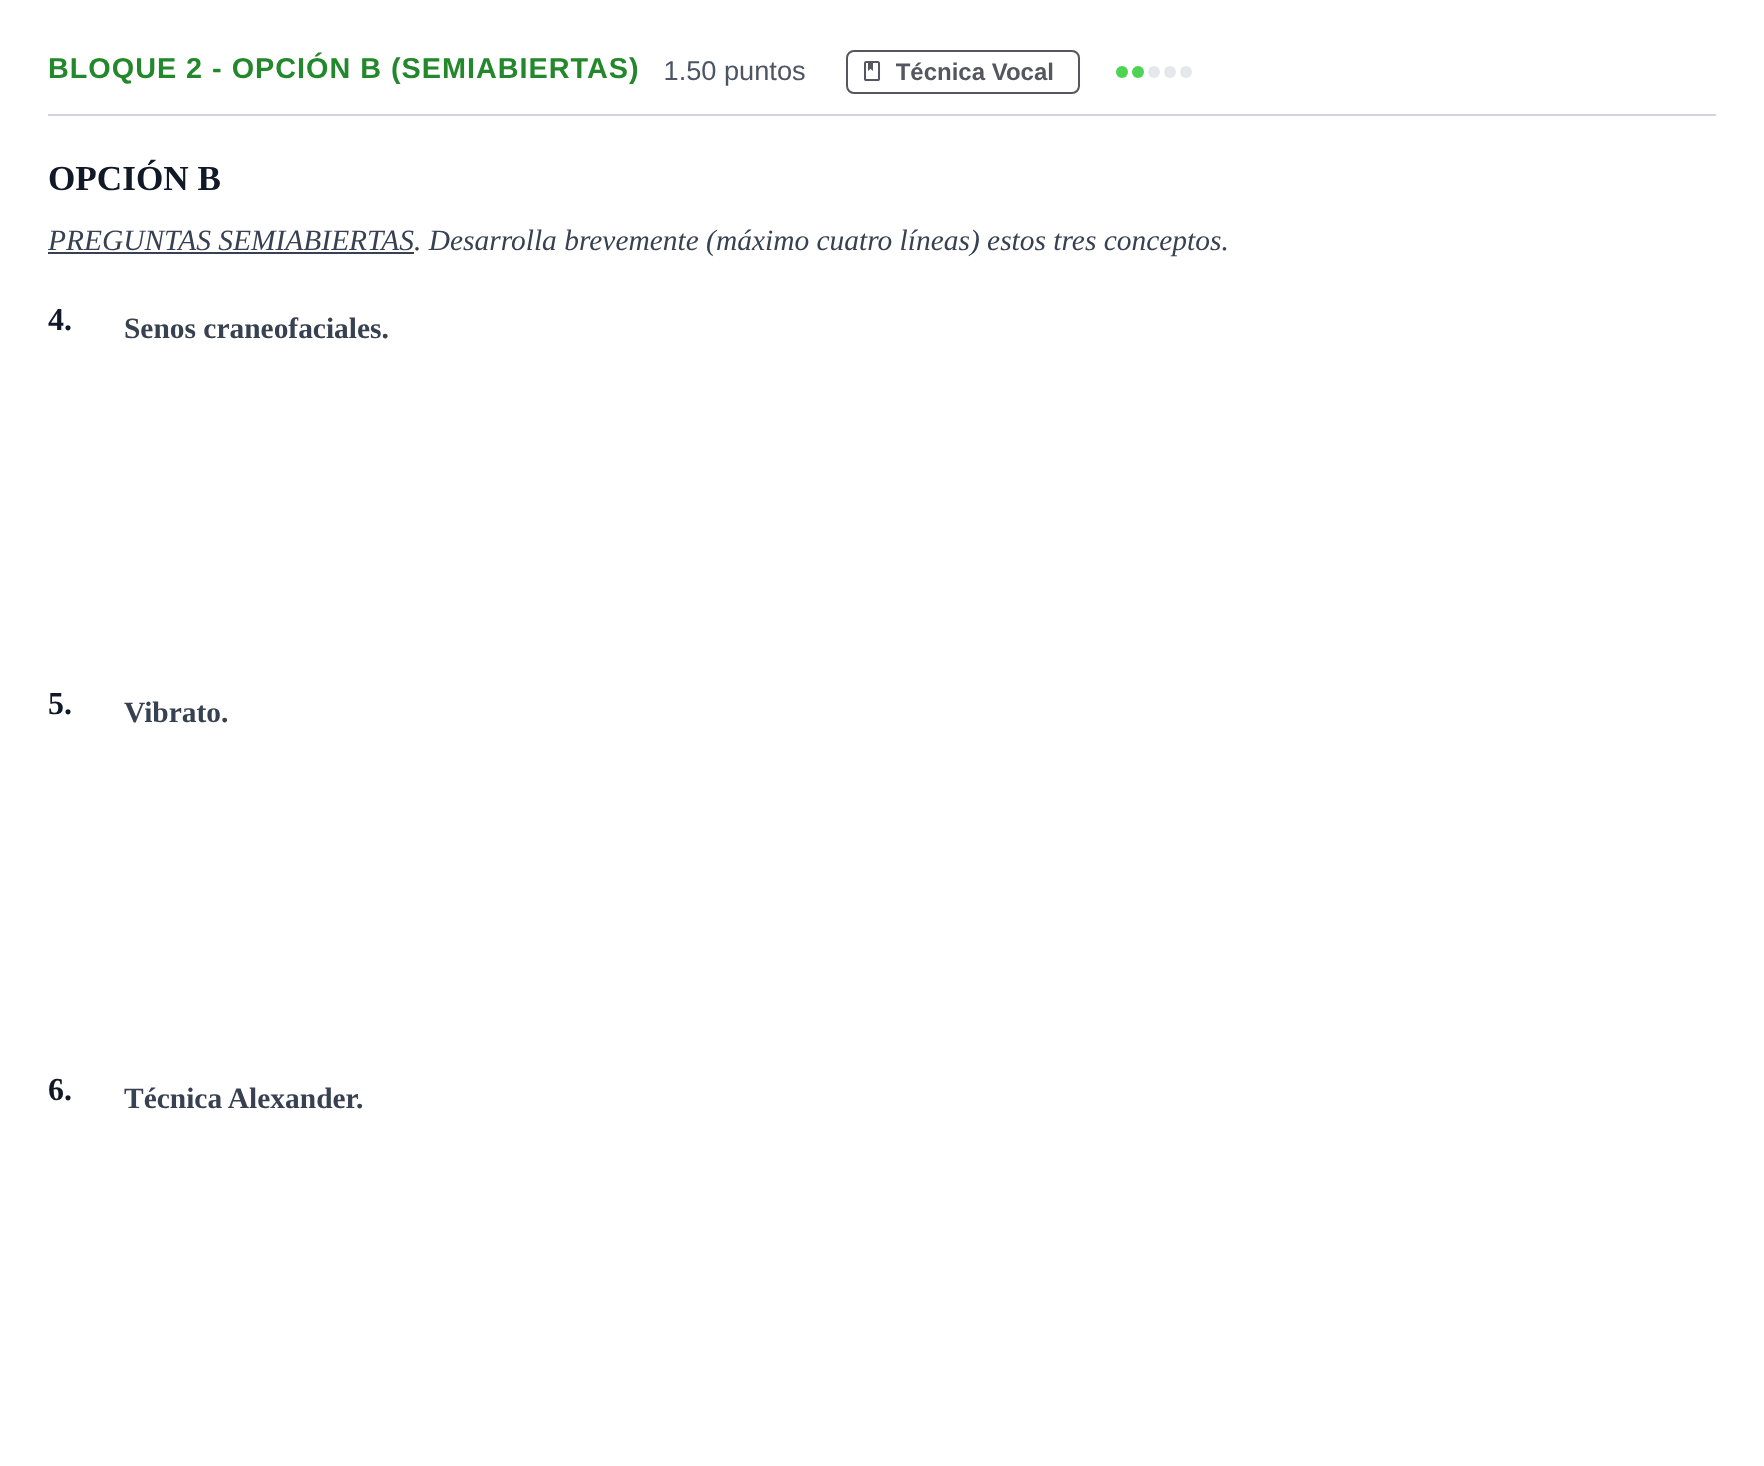Click the number 5. question marker
Screen dimensions: 1764x1466
(60, 704)
